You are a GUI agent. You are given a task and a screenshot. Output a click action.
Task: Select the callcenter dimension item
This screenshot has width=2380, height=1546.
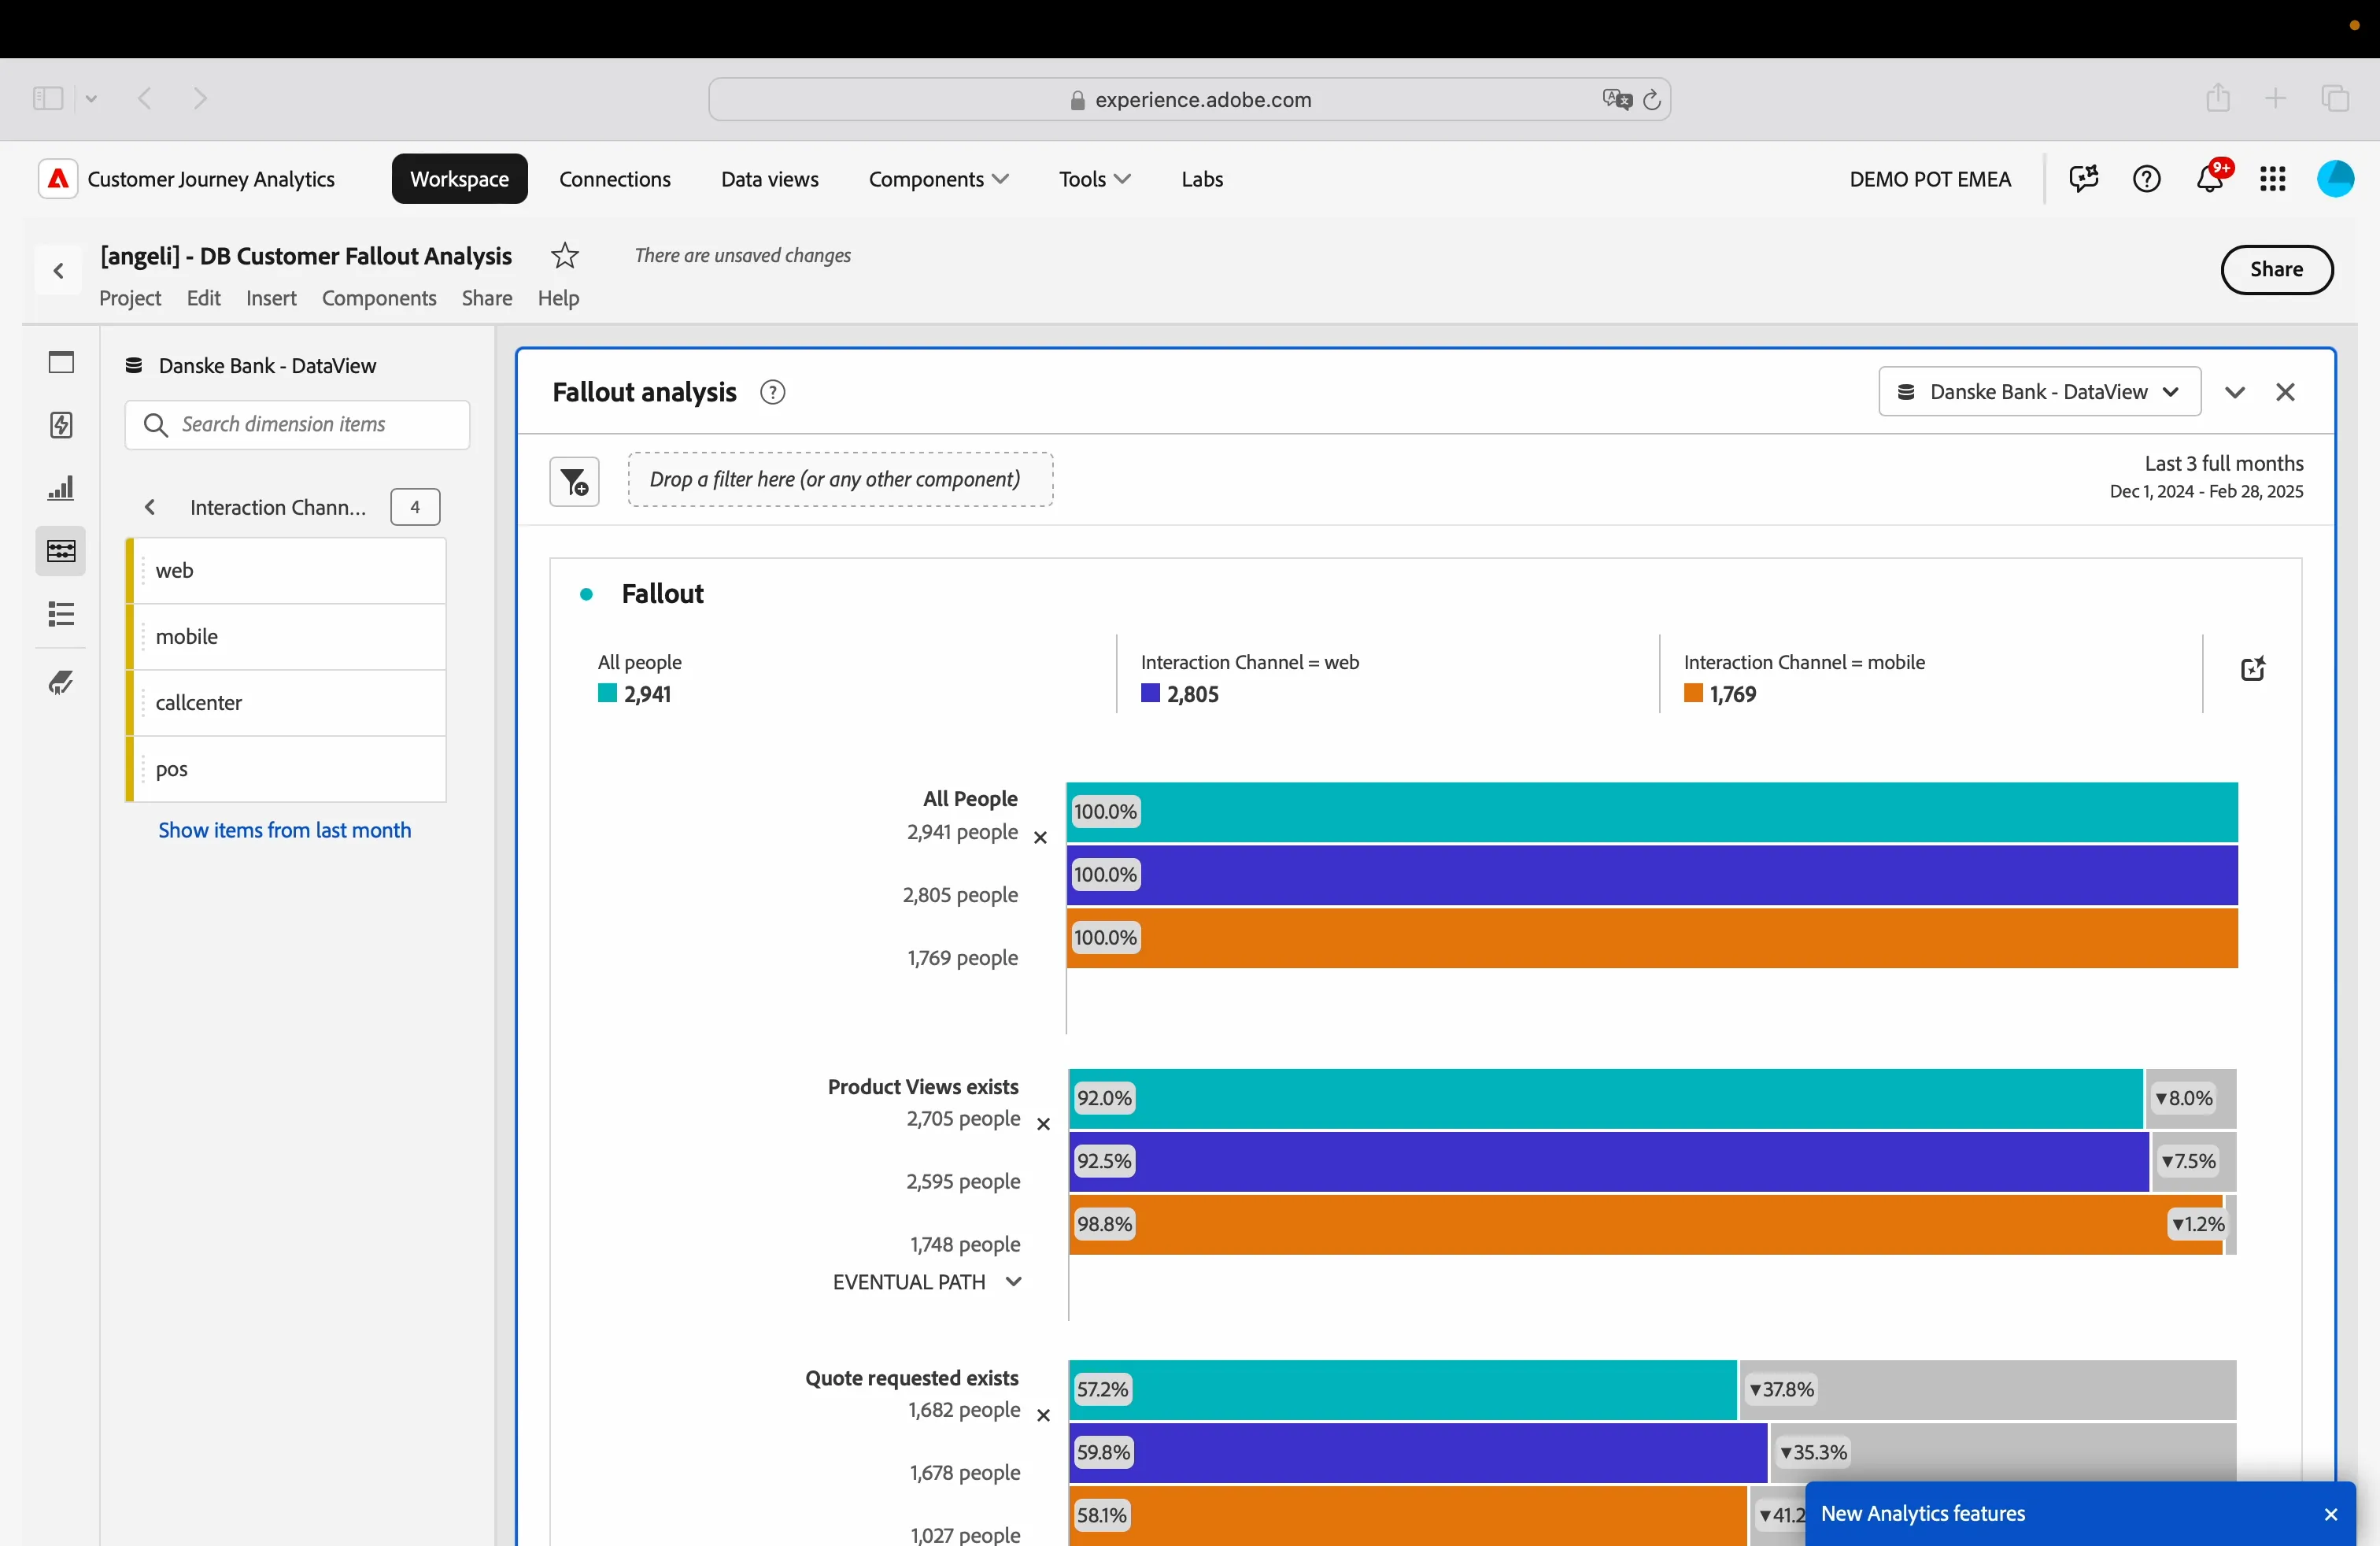click(286, 703)
